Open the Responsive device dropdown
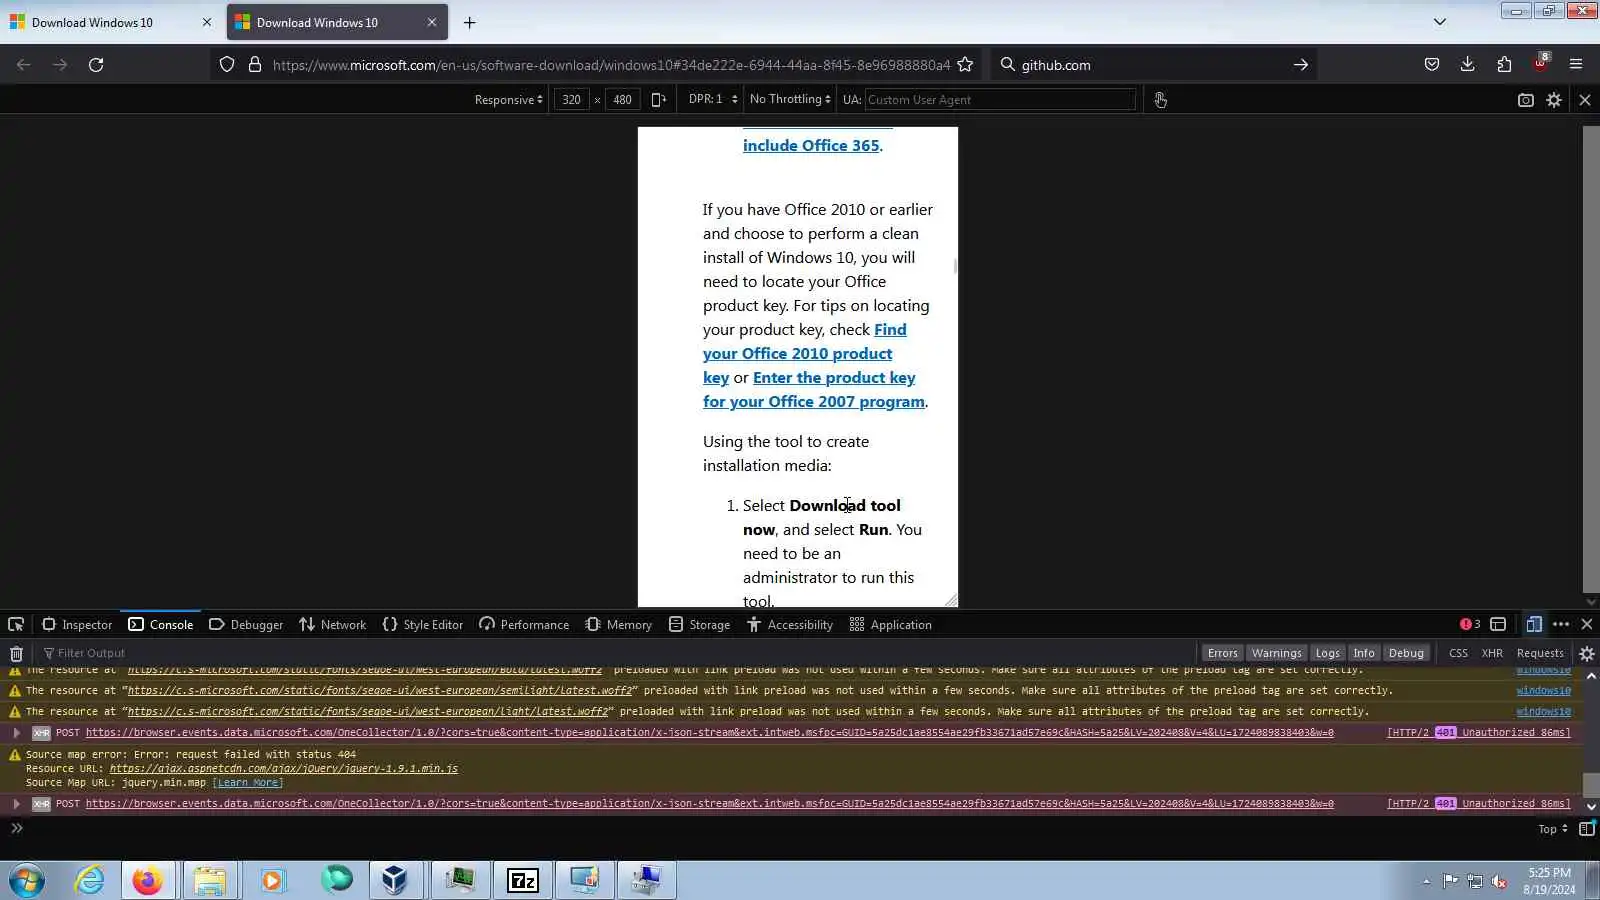 [509, 100]
